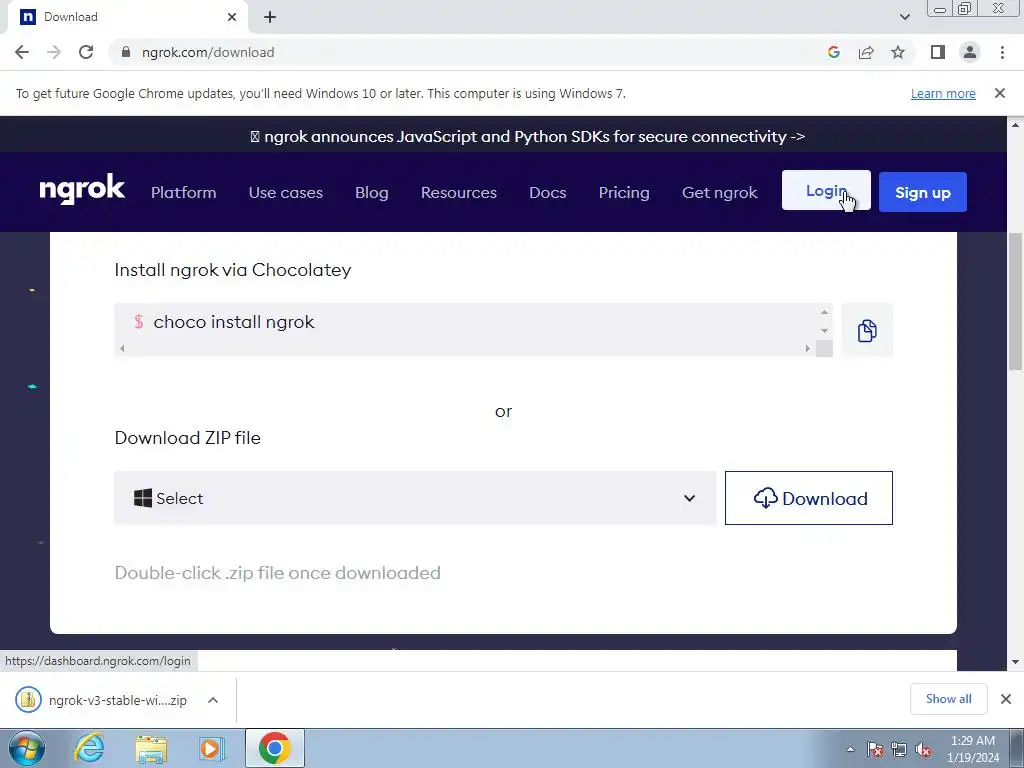Viewport: 1024px width, 768px height.
Task: Open the Platform menu
Action: point(184,193)
